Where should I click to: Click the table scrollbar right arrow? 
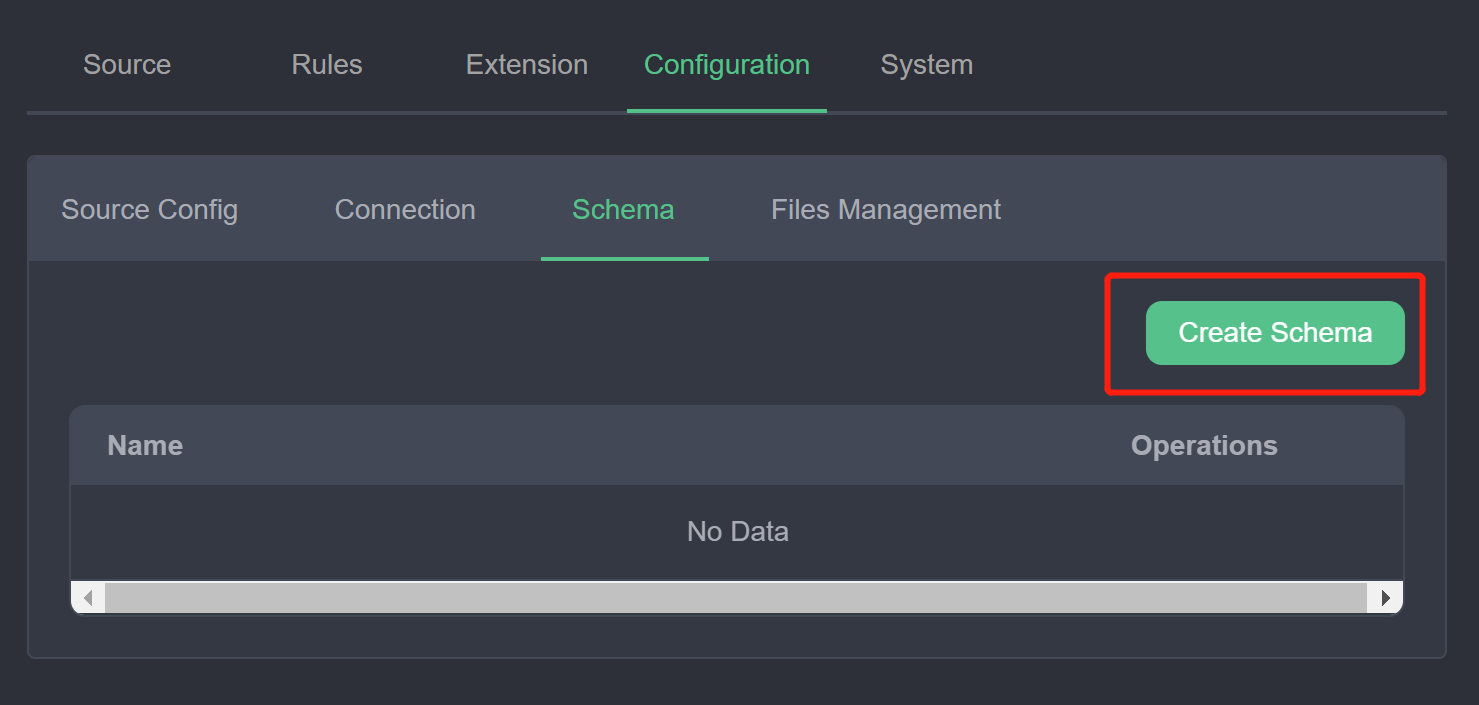[1385, 598]
